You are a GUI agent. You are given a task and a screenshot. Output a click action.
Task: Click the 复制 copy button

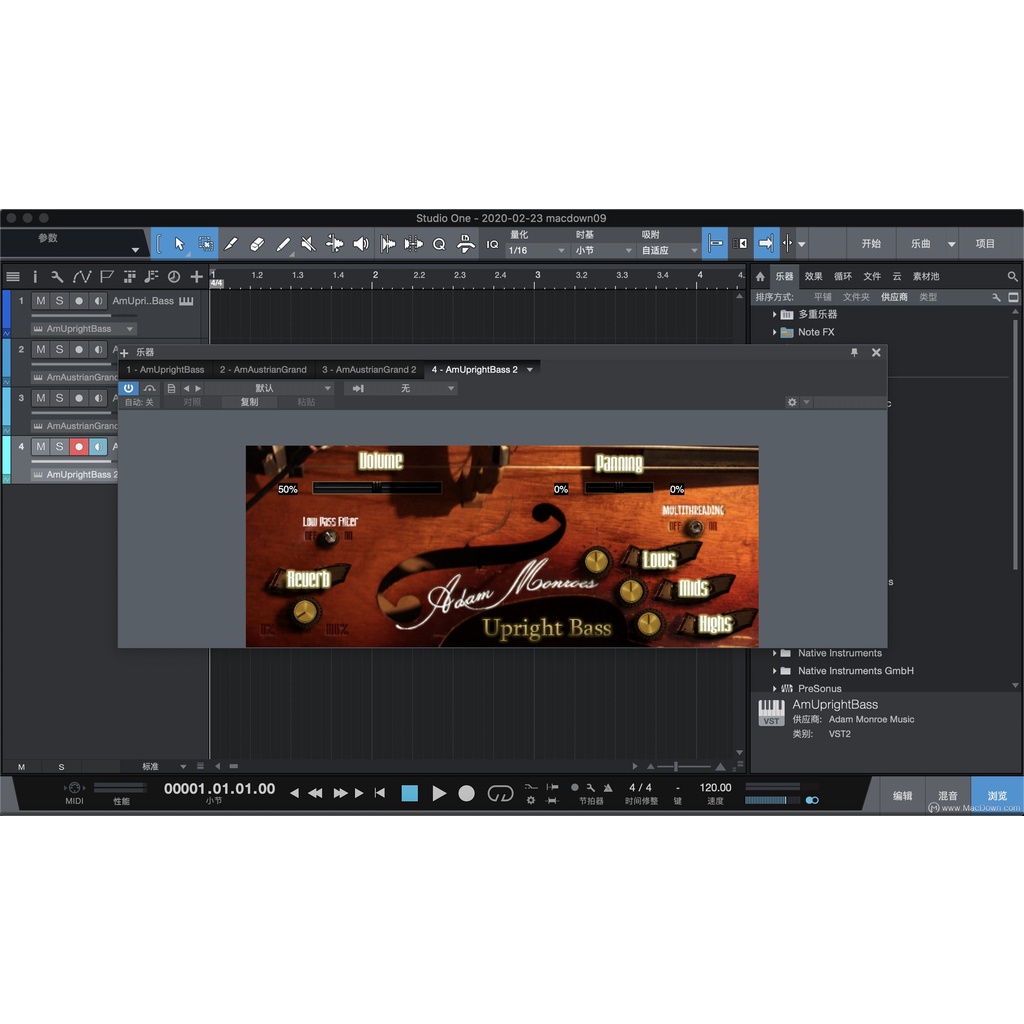[x=249, y=402]
